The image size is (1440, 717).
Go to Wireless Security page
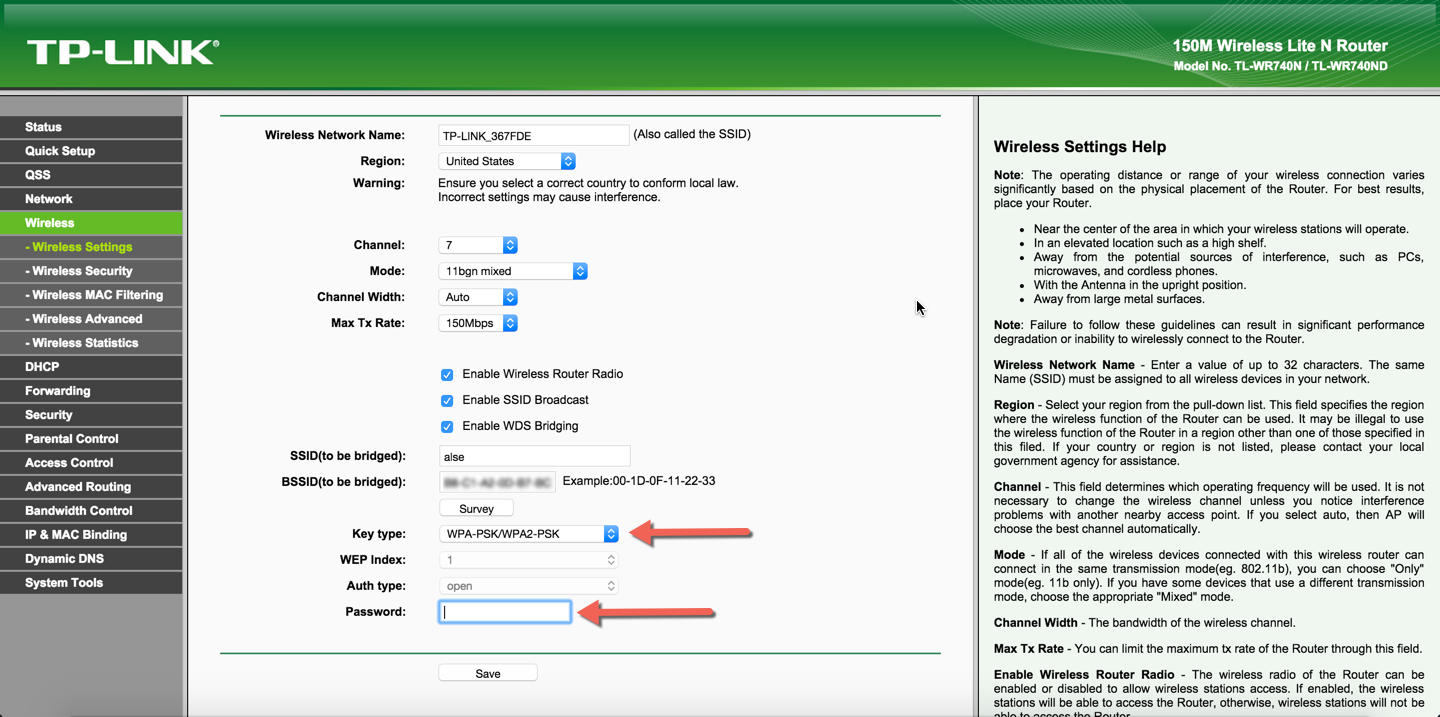pos(91,271)
